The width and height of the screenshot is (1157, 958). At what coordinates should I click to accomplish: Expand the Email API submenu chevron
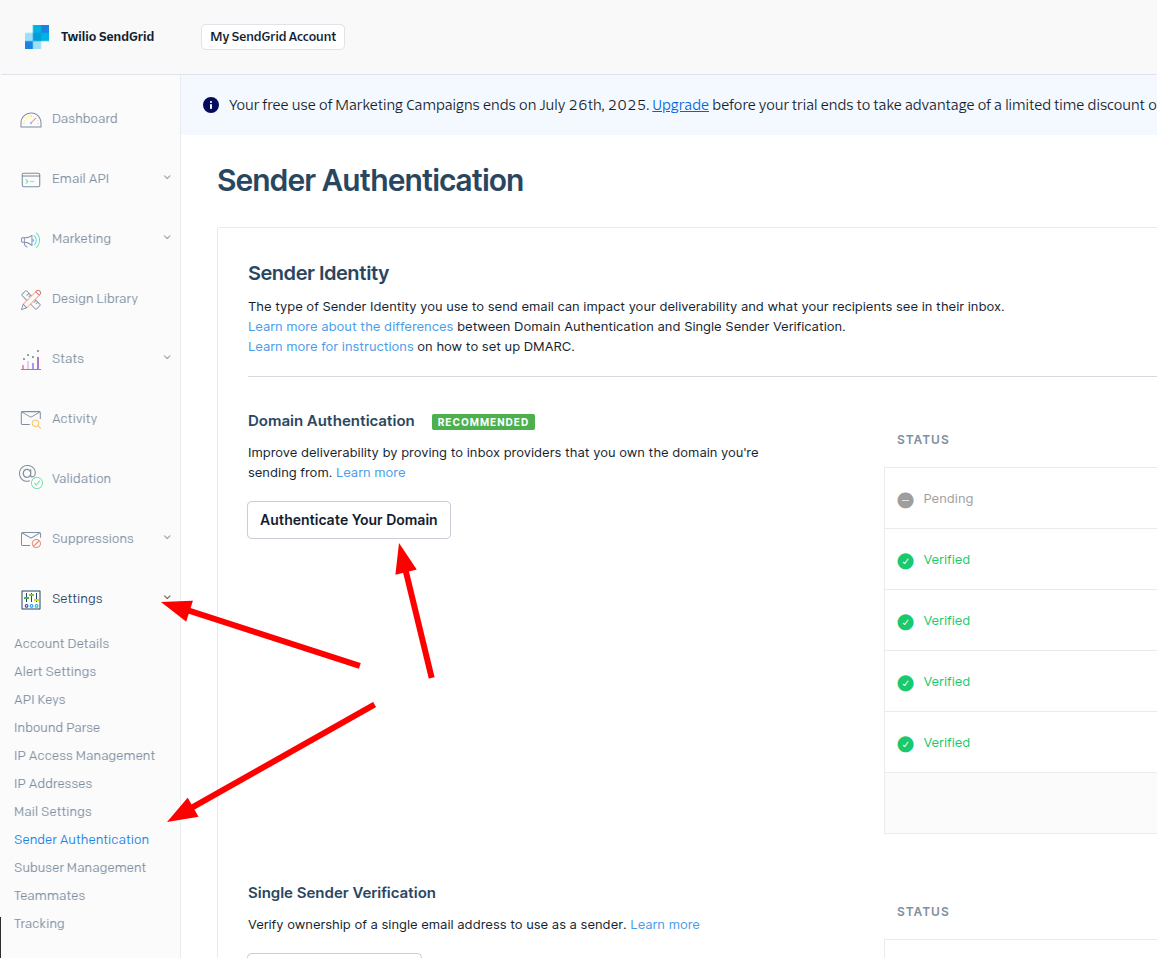167,178
